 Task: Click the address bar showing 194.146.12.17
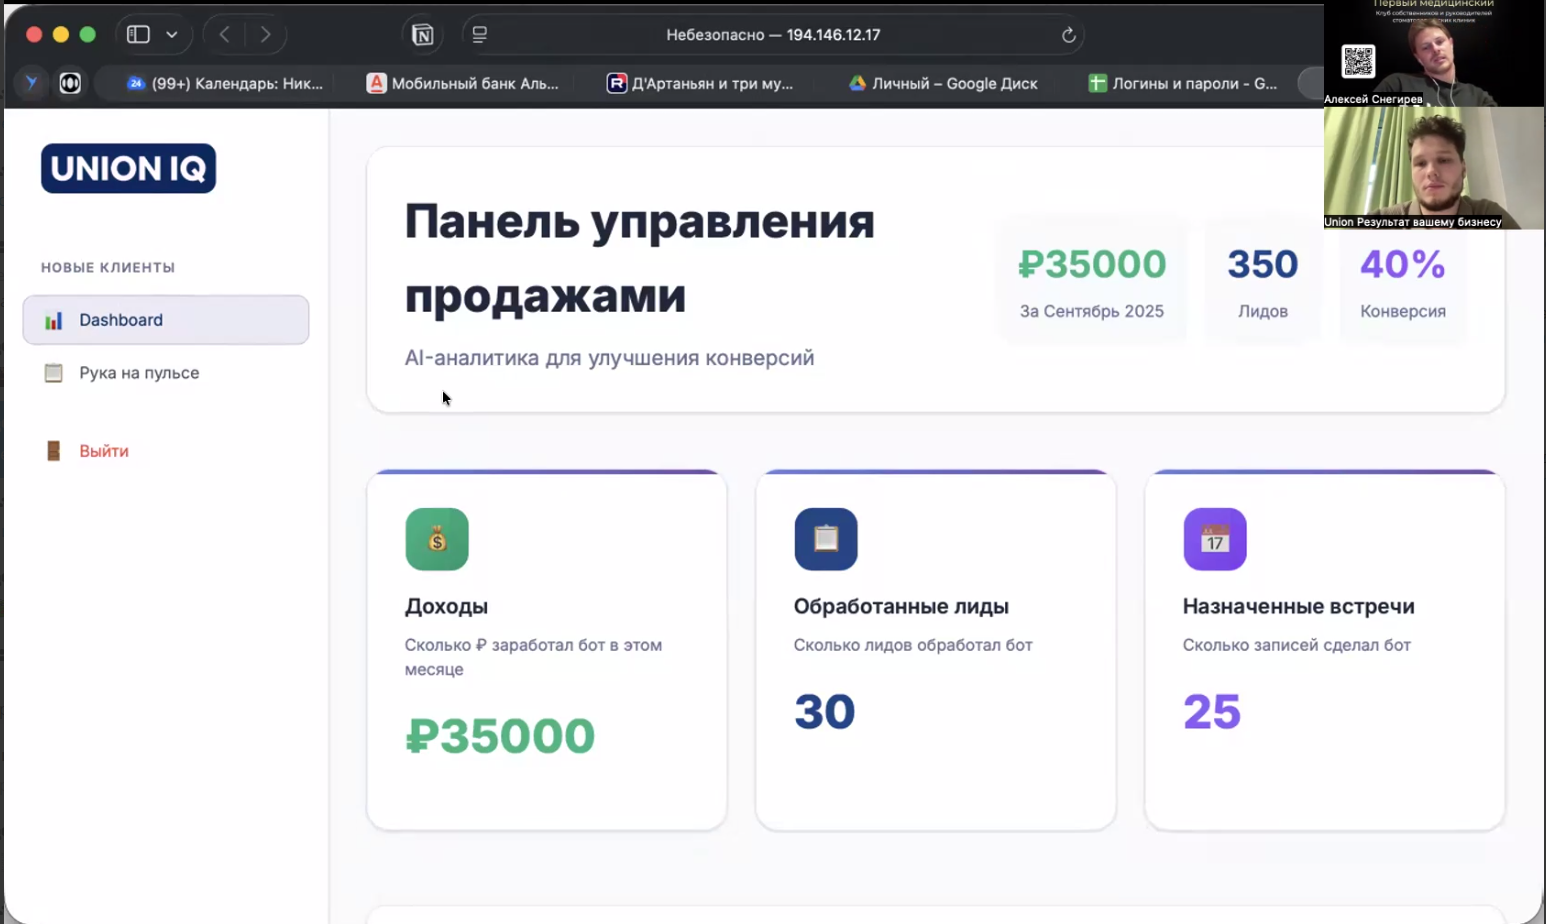[773, 35]
